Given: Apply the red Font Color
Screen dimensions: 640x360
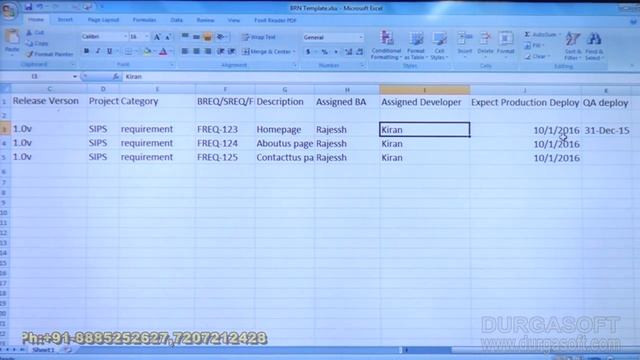Looking at the screenshot, I should pyautogui.click(x=163, y=51).
